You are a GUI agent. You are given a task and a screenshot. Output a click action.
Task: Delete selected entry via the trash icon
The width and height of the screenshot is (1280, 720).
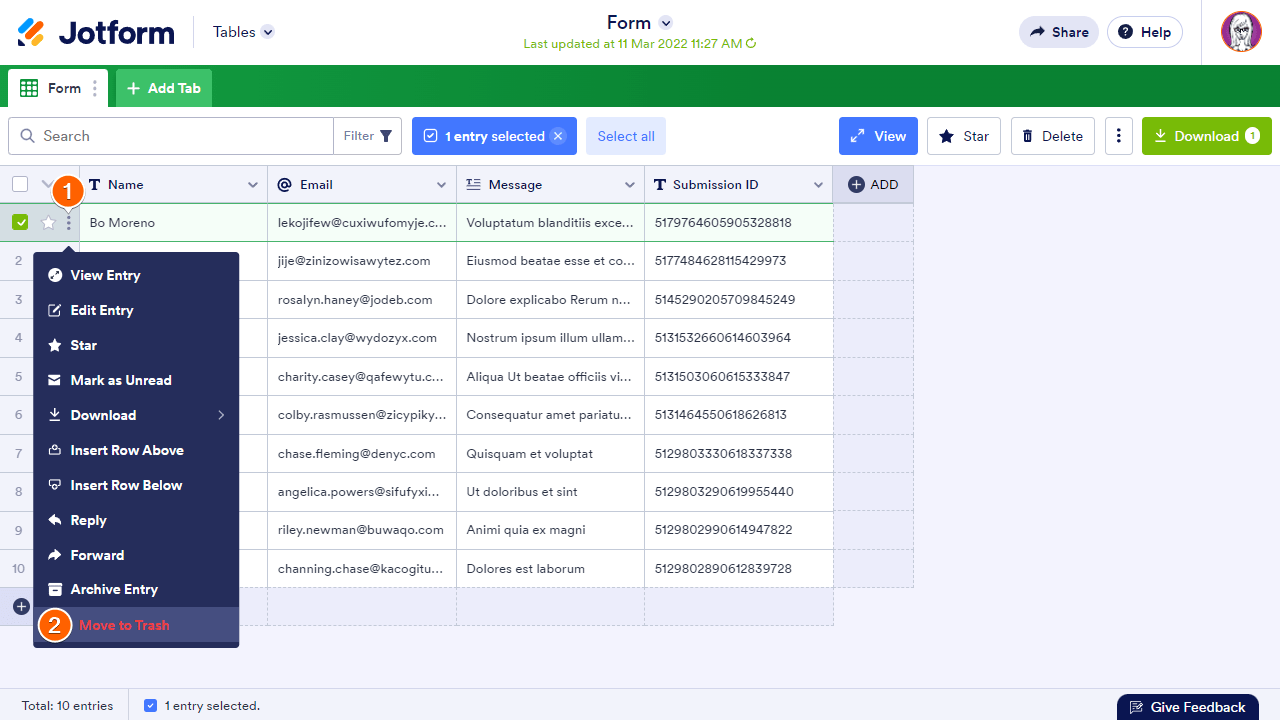tap(1052, 135)
